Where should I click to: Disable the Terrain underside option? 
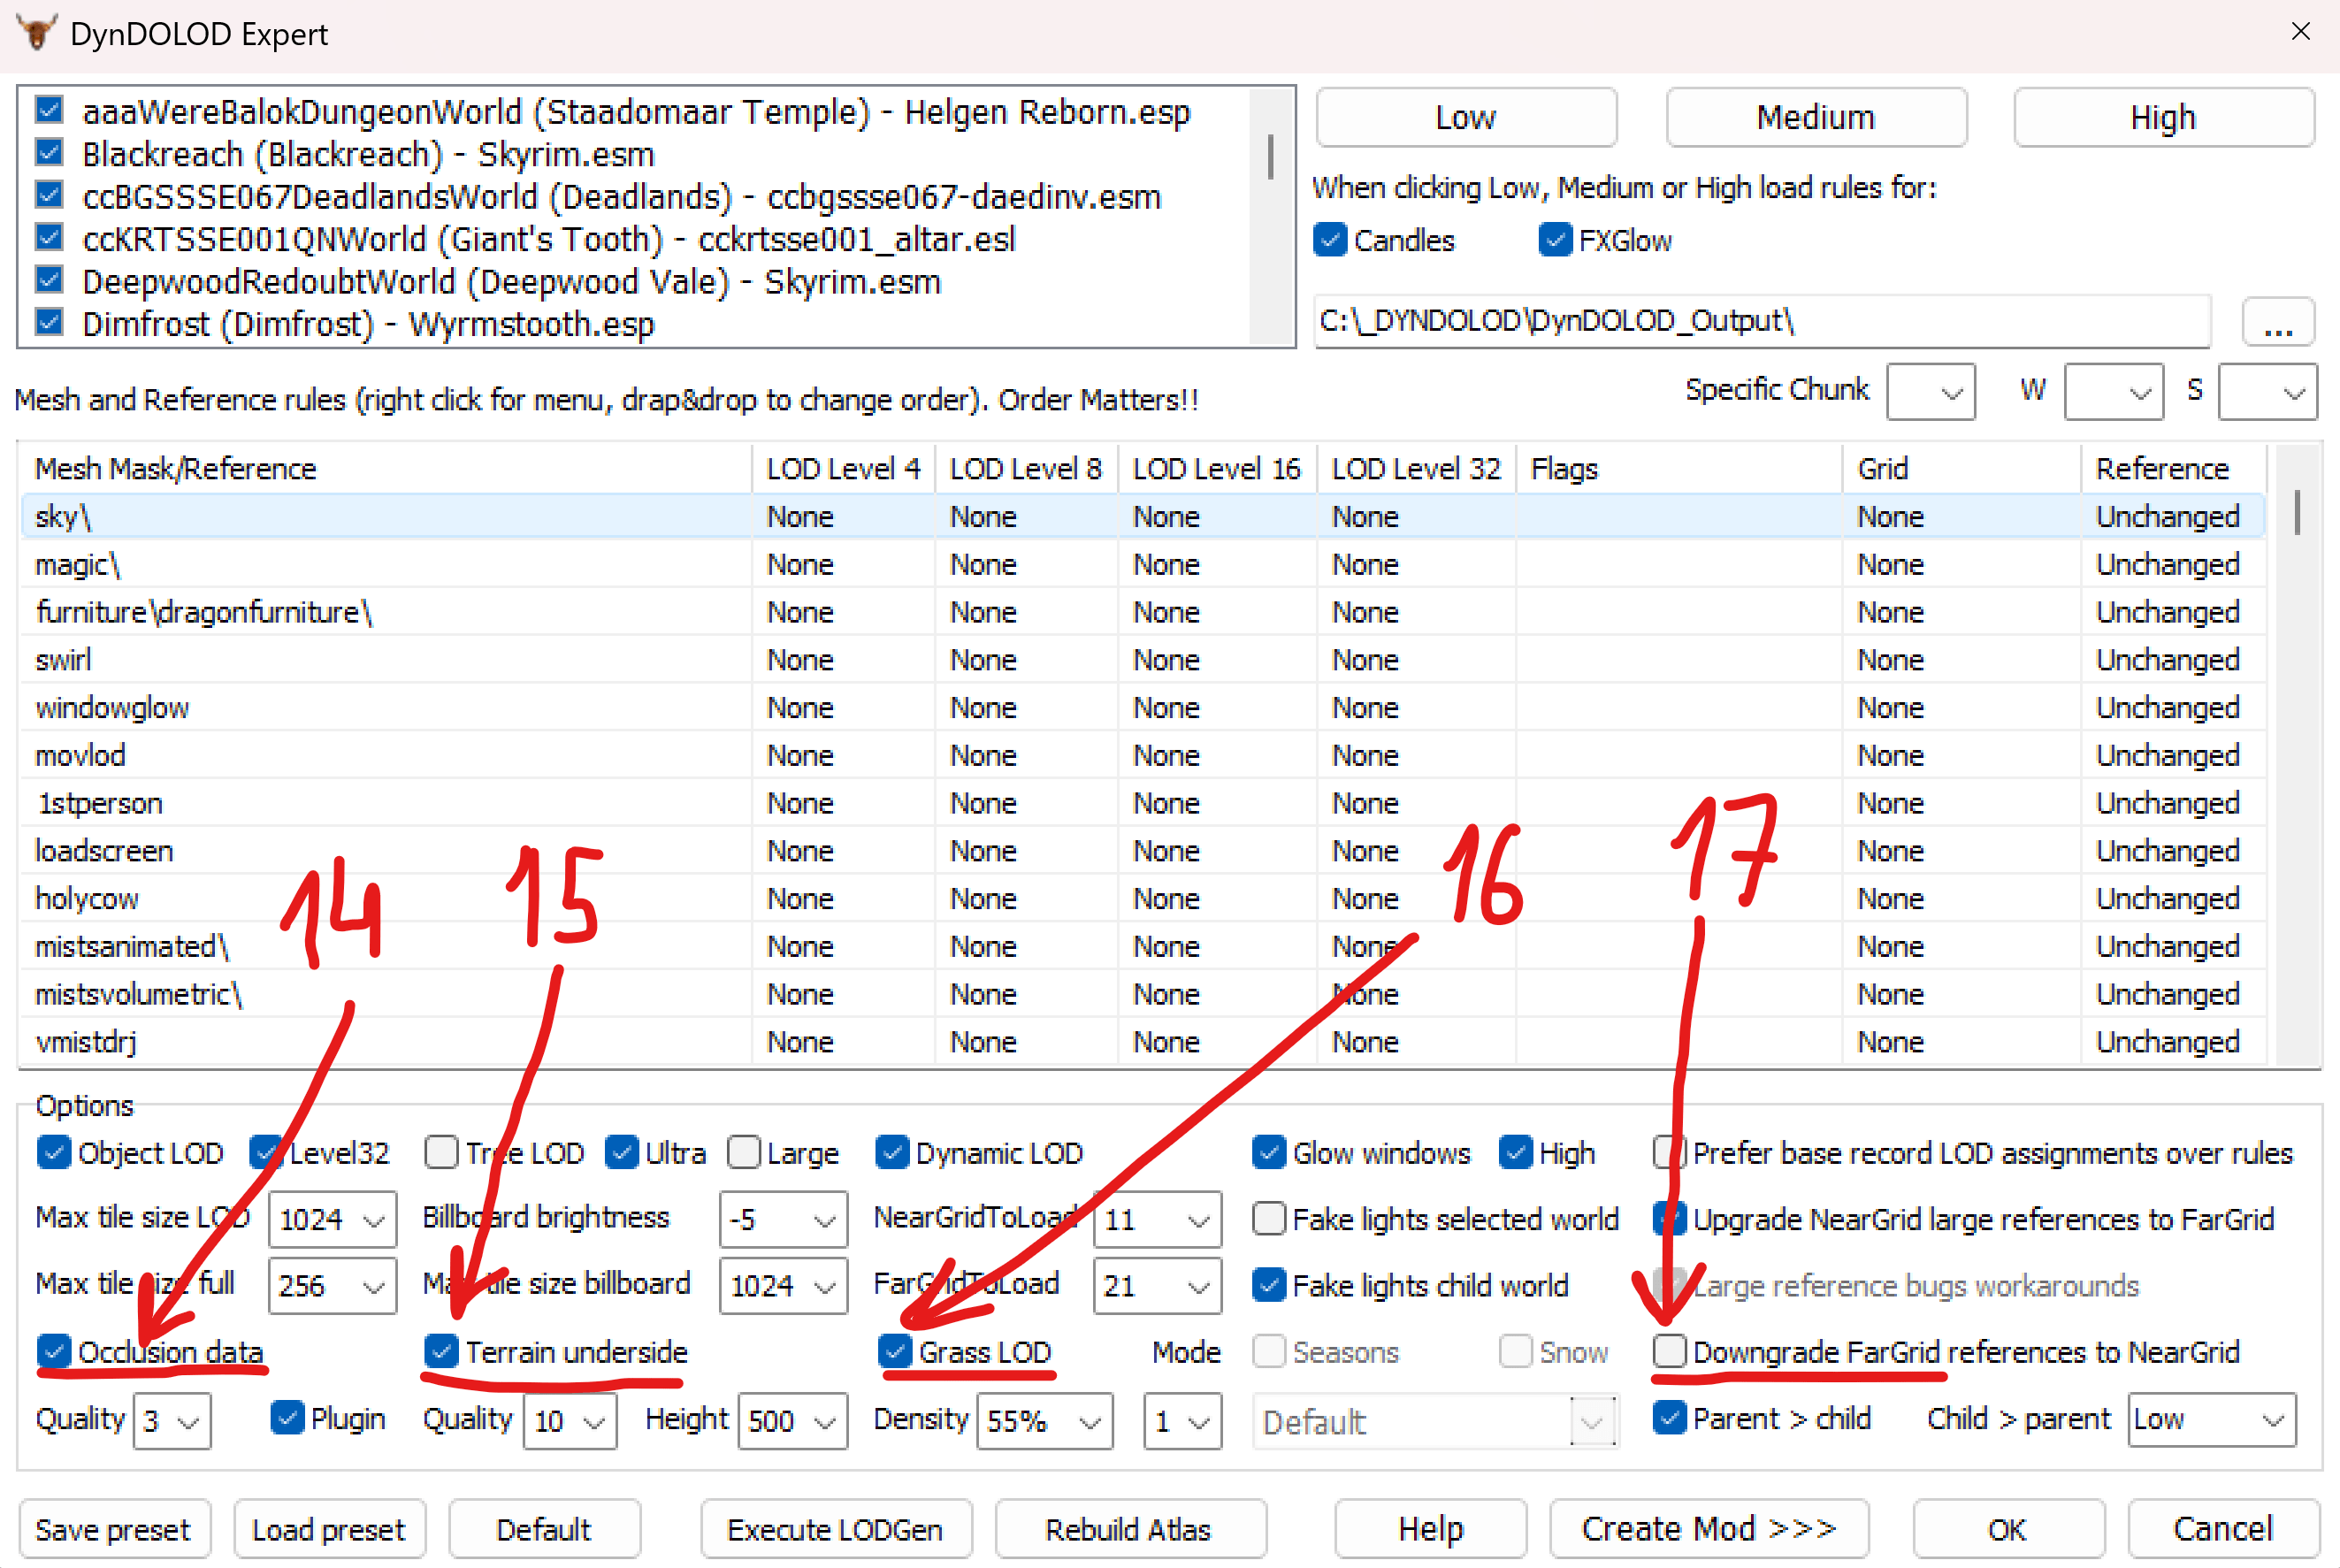(441, 1351)
